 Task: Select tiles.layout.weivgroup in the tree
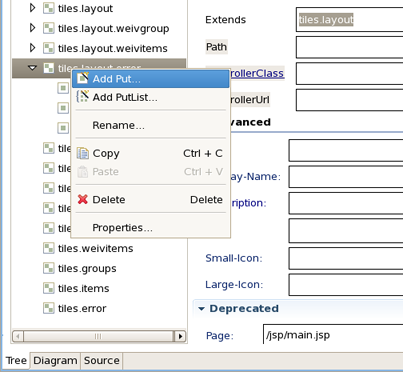(113, 28)
